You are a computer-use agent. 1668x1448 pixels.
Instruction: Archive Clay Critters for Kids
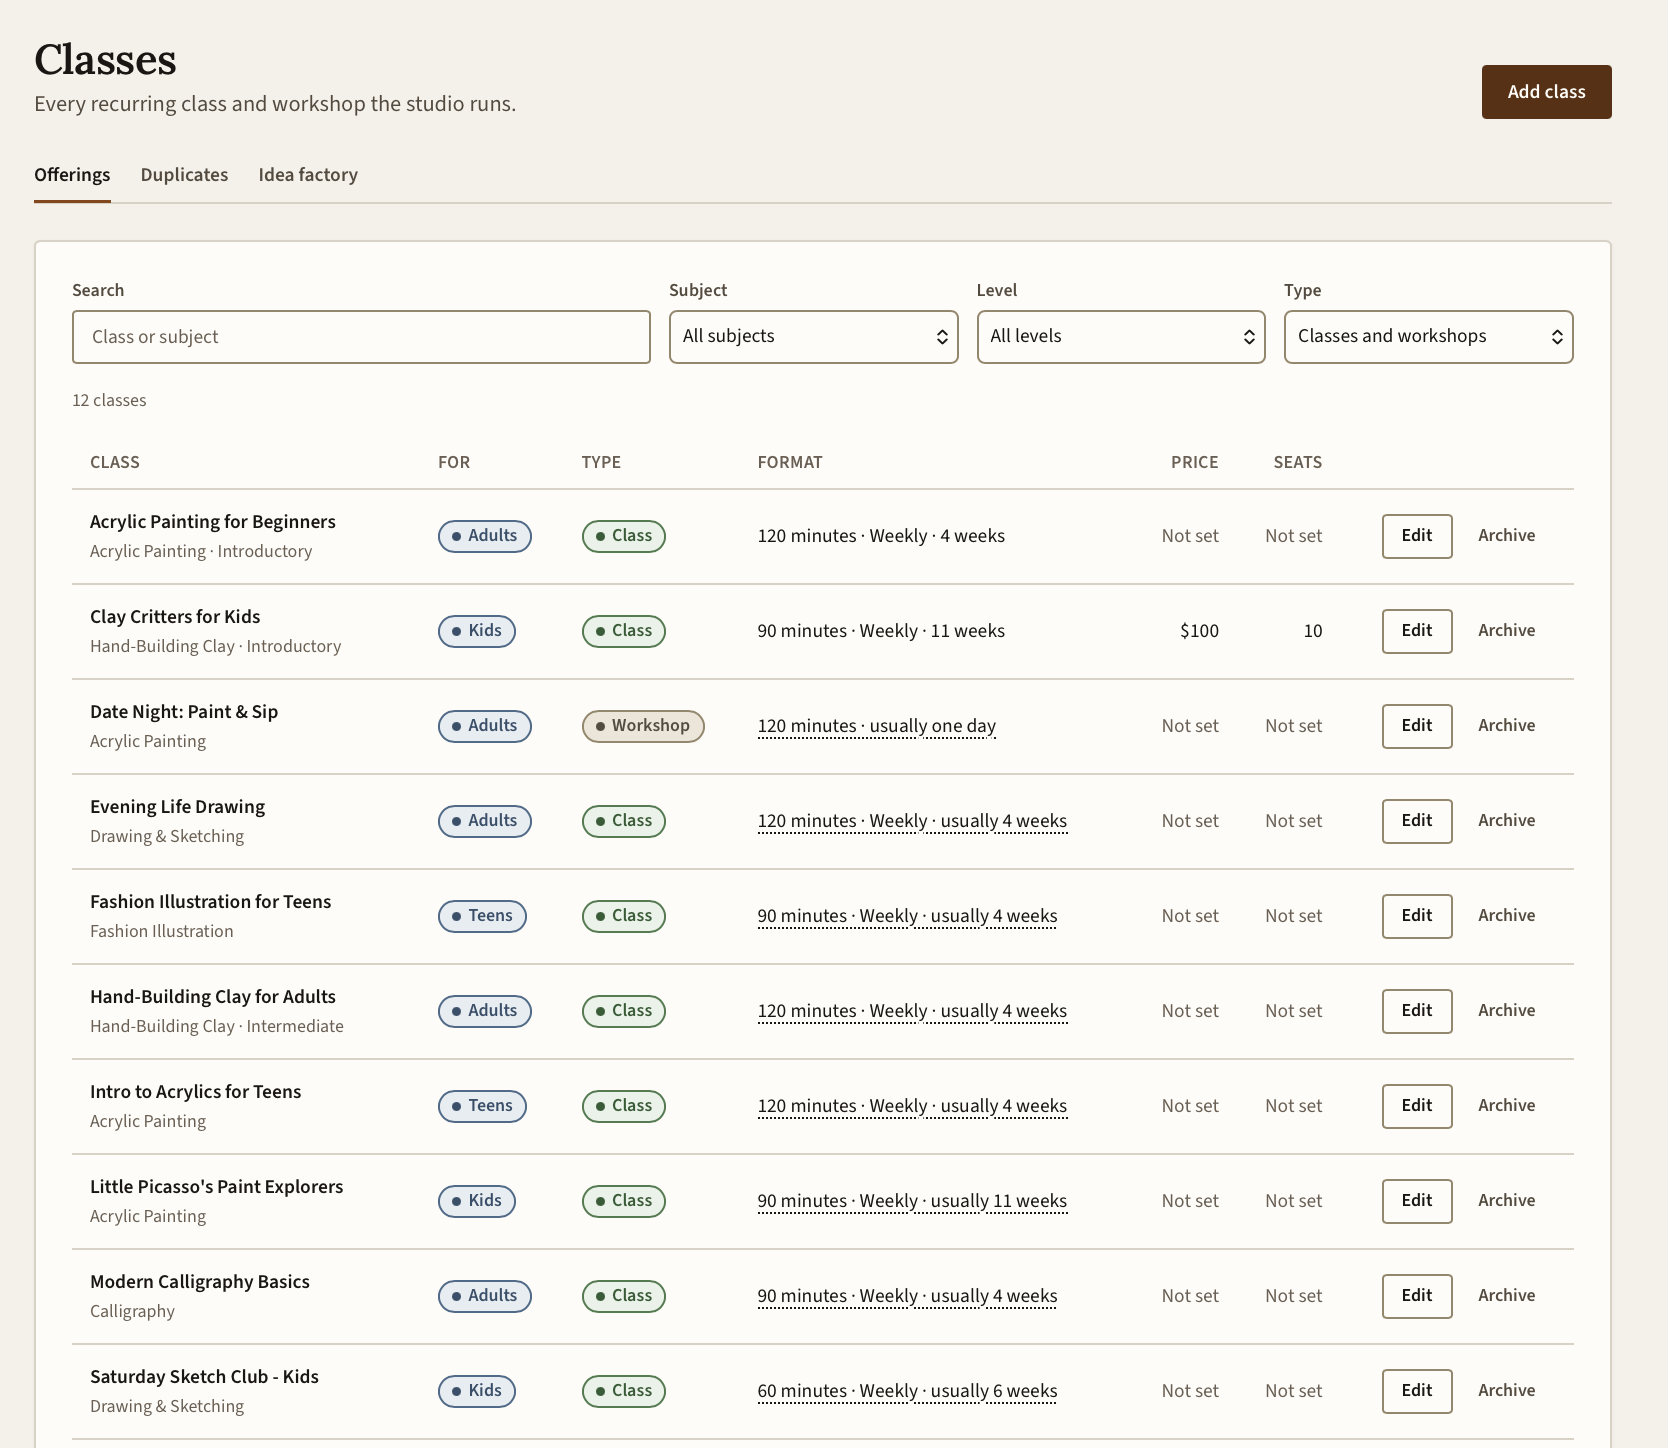pos(1506,631)
